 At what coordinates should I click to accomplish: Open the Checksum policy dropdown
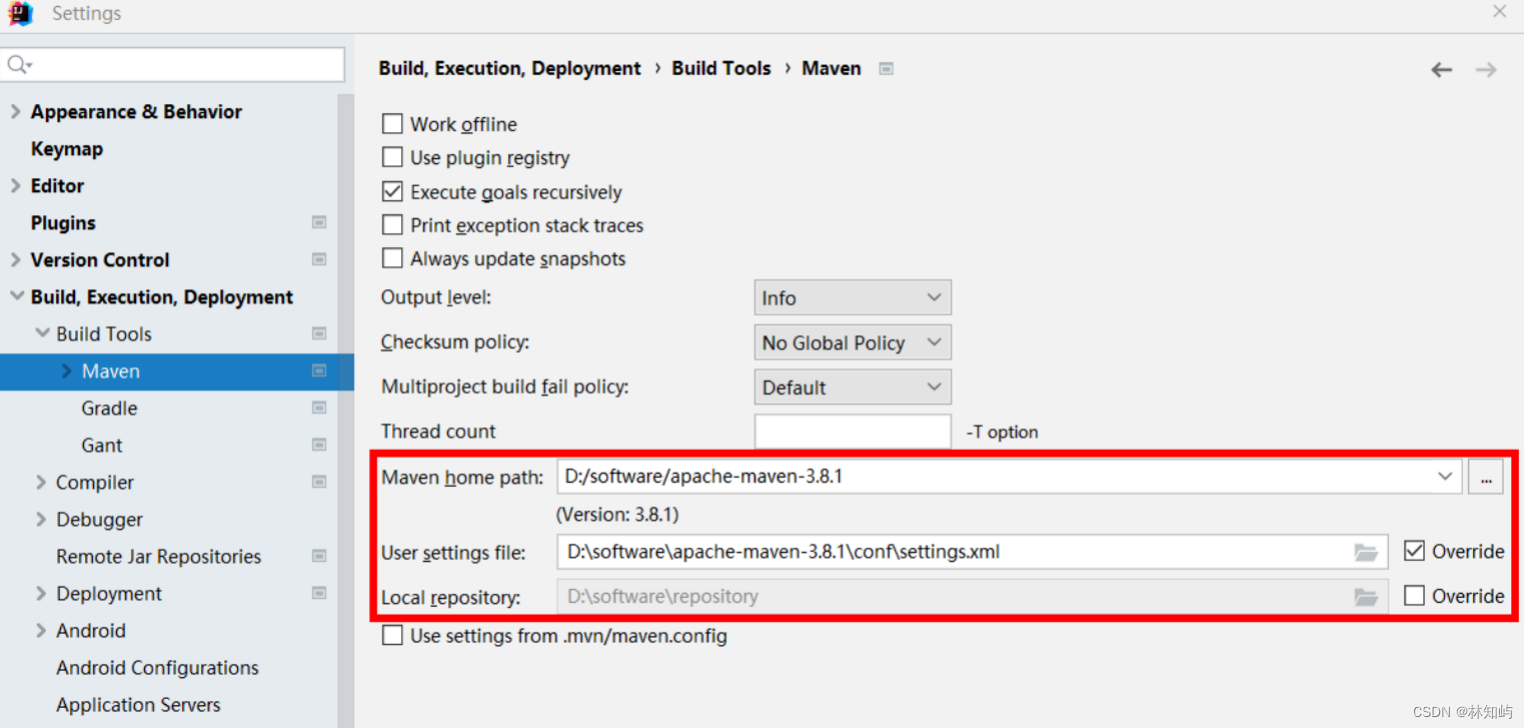[x=852, y=342]
